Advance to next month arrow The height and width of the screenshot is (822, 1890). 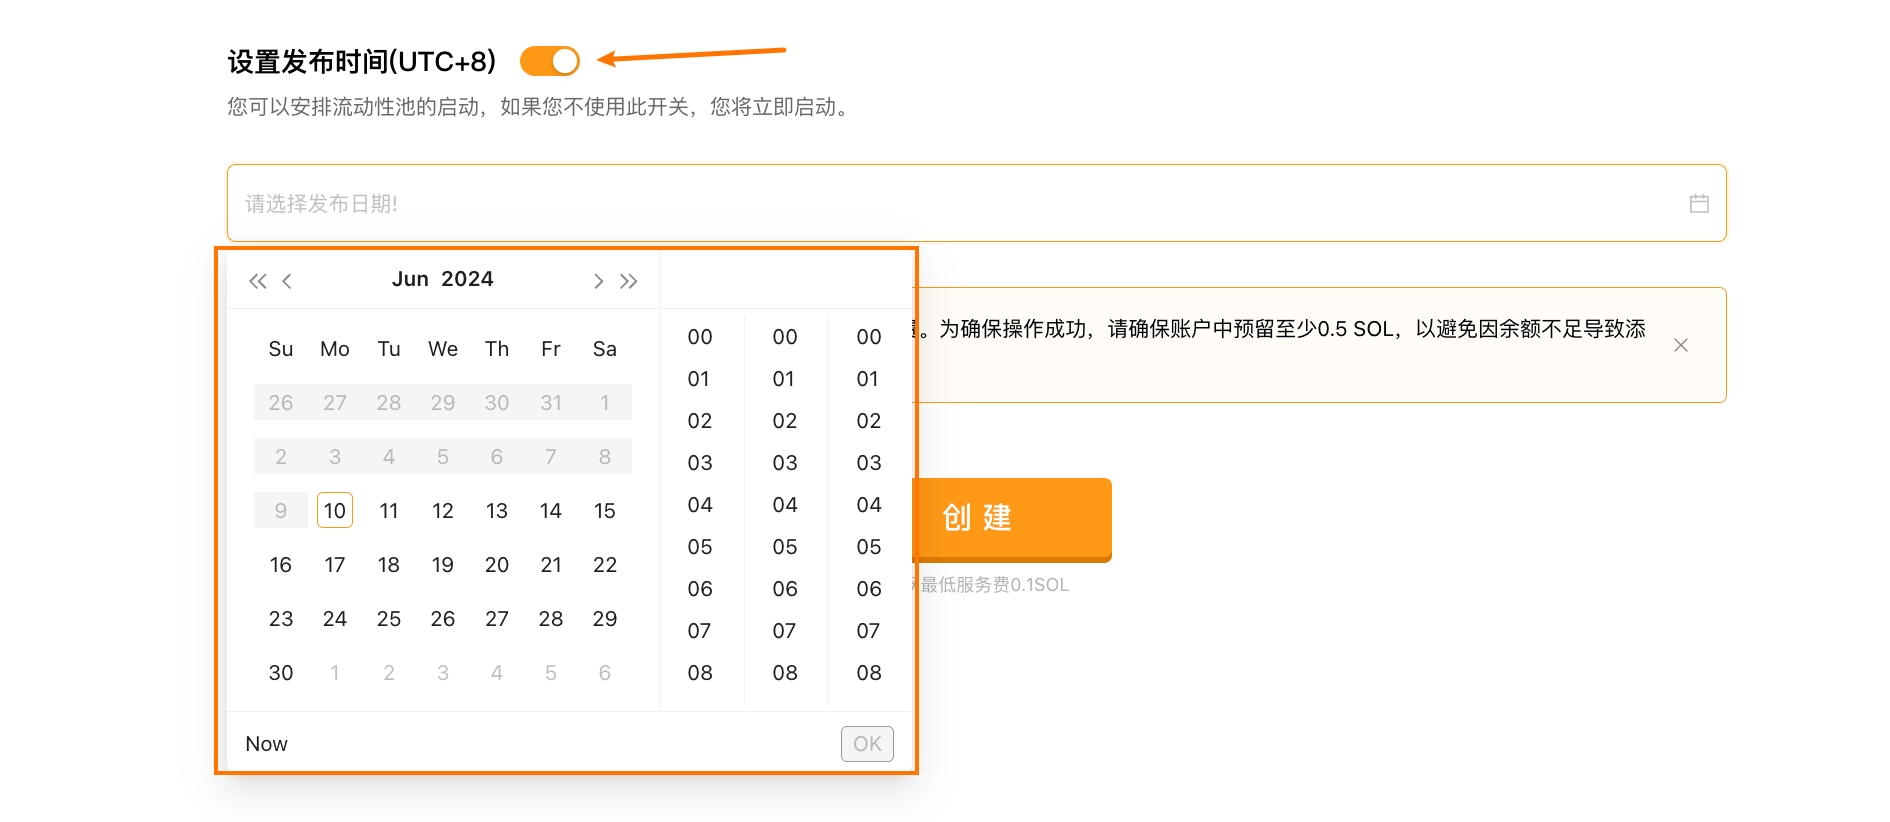coord(598,281)
